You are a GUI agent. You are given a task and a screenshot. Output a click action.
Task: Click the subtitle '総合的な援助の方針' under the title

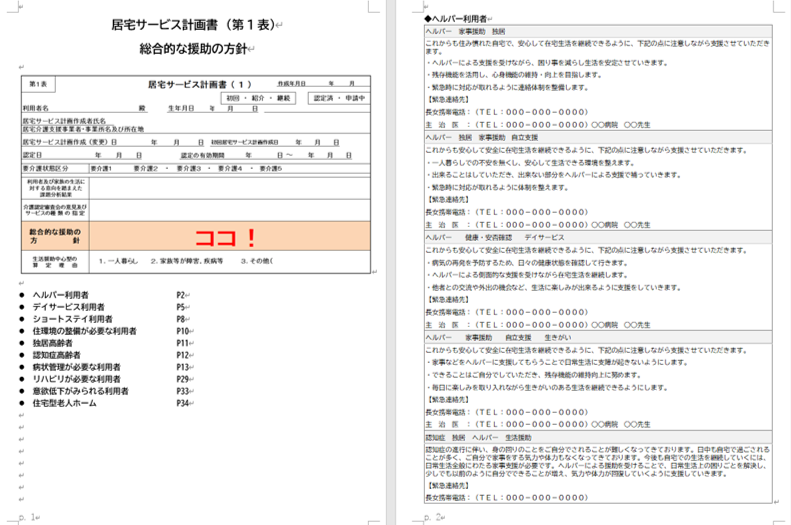194,49
